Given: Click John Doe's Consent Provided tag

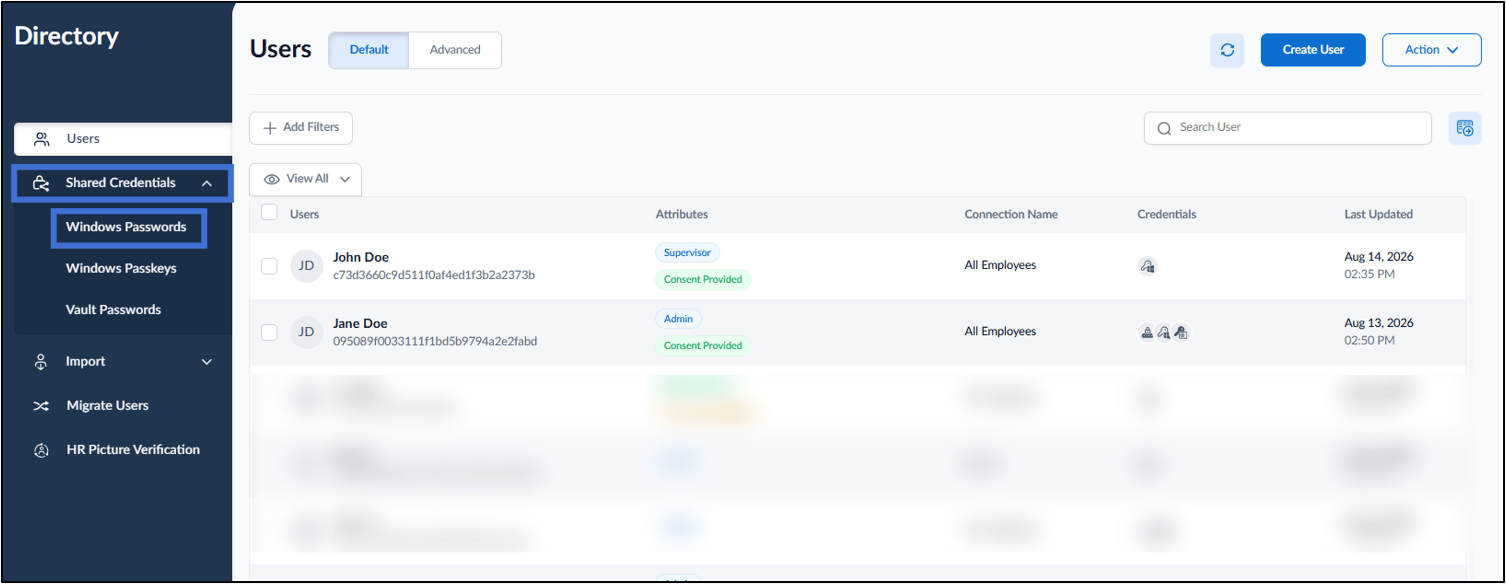Looking at the screenshot, I should point(703,280).
